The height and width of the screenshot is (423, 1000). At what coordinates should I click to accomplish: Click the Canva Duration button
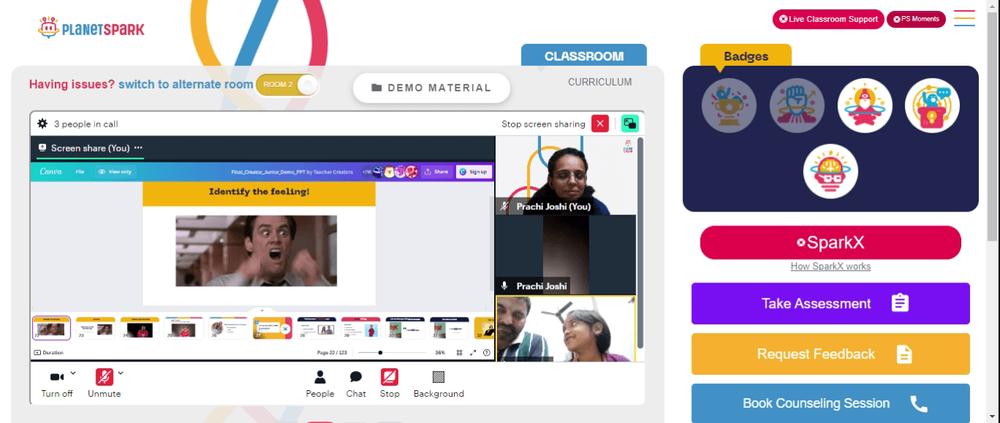(48, 352)
